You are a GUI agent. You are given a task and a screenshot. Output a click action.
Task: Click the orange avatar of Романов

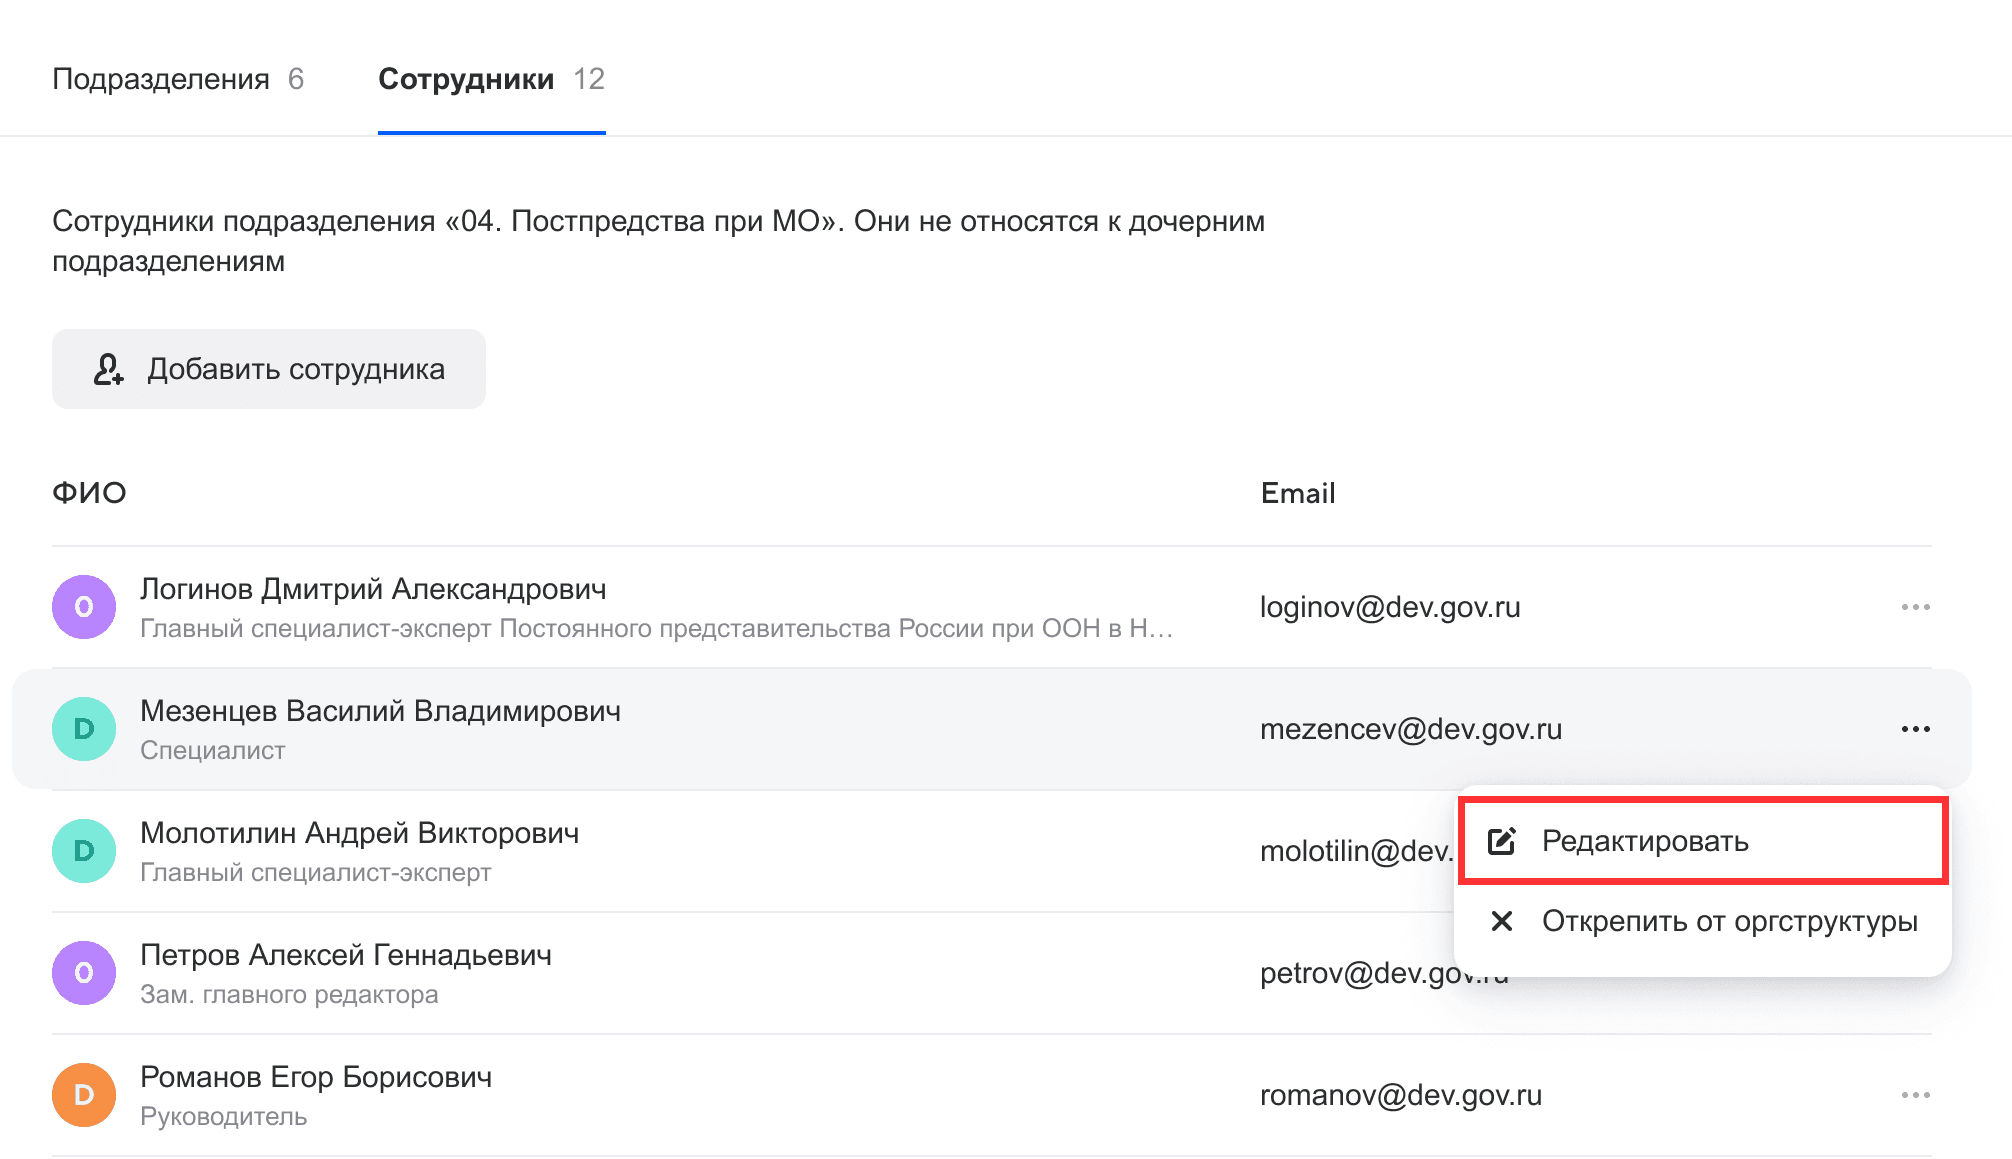point(84,1095)
